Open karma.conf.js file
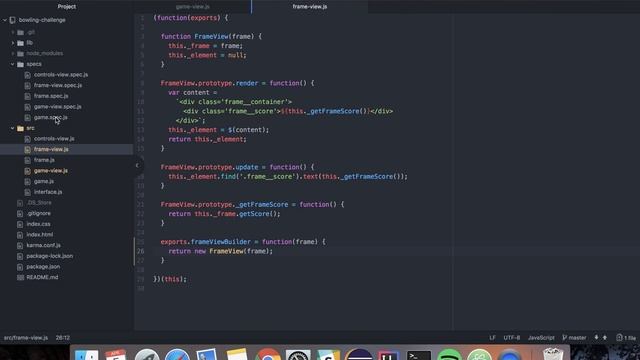 (43, 245)
